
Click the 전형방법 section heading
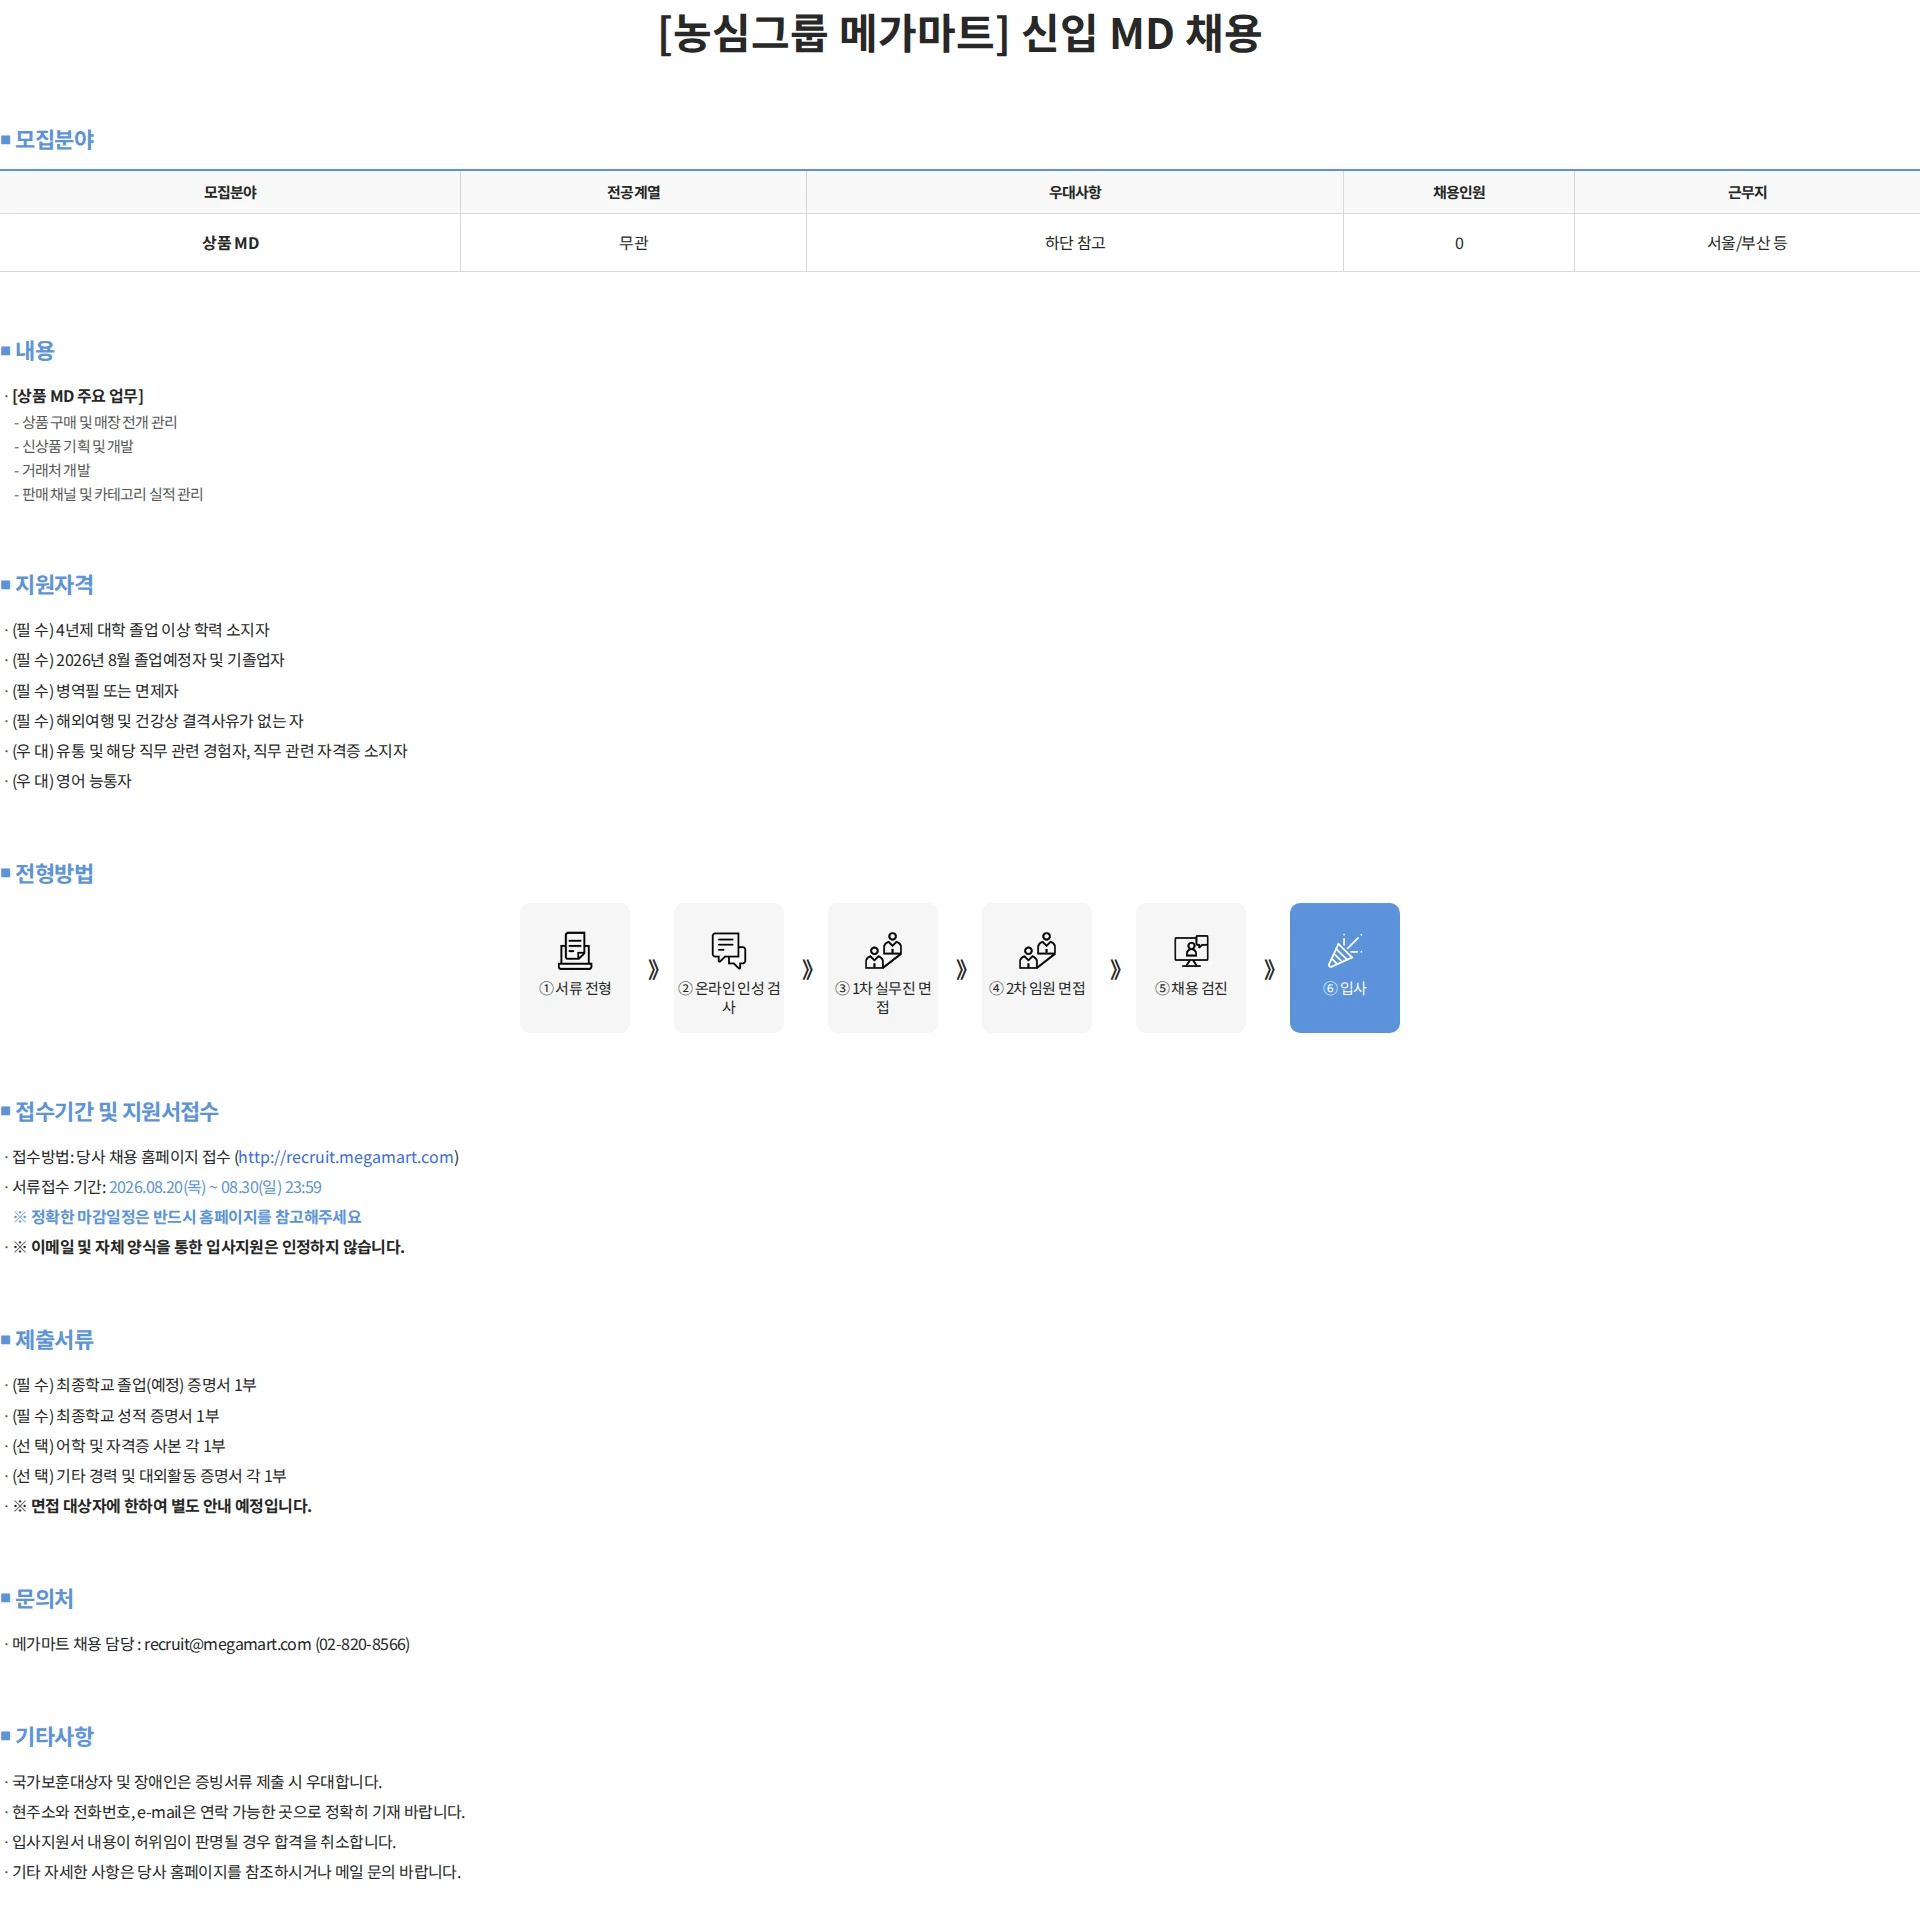point(54,873)
